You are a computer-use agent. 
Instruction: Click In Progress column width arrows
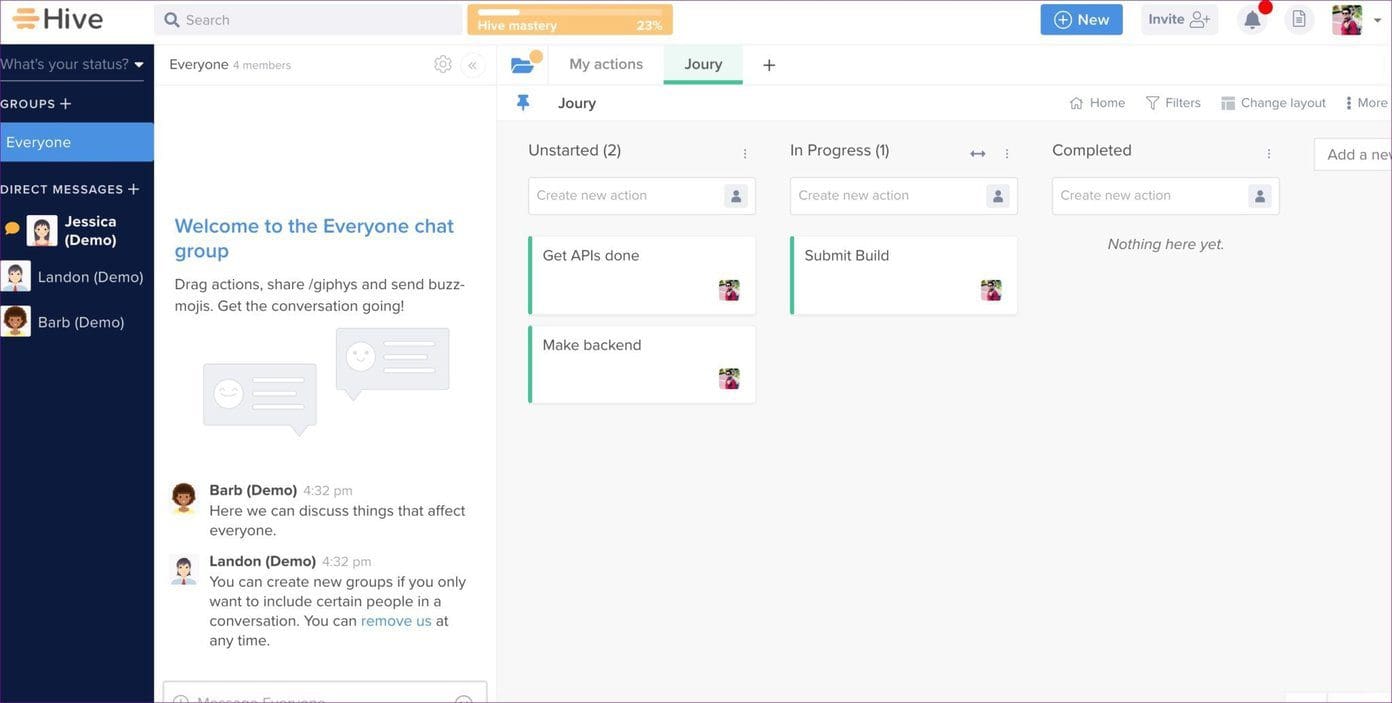coord(978,153)
